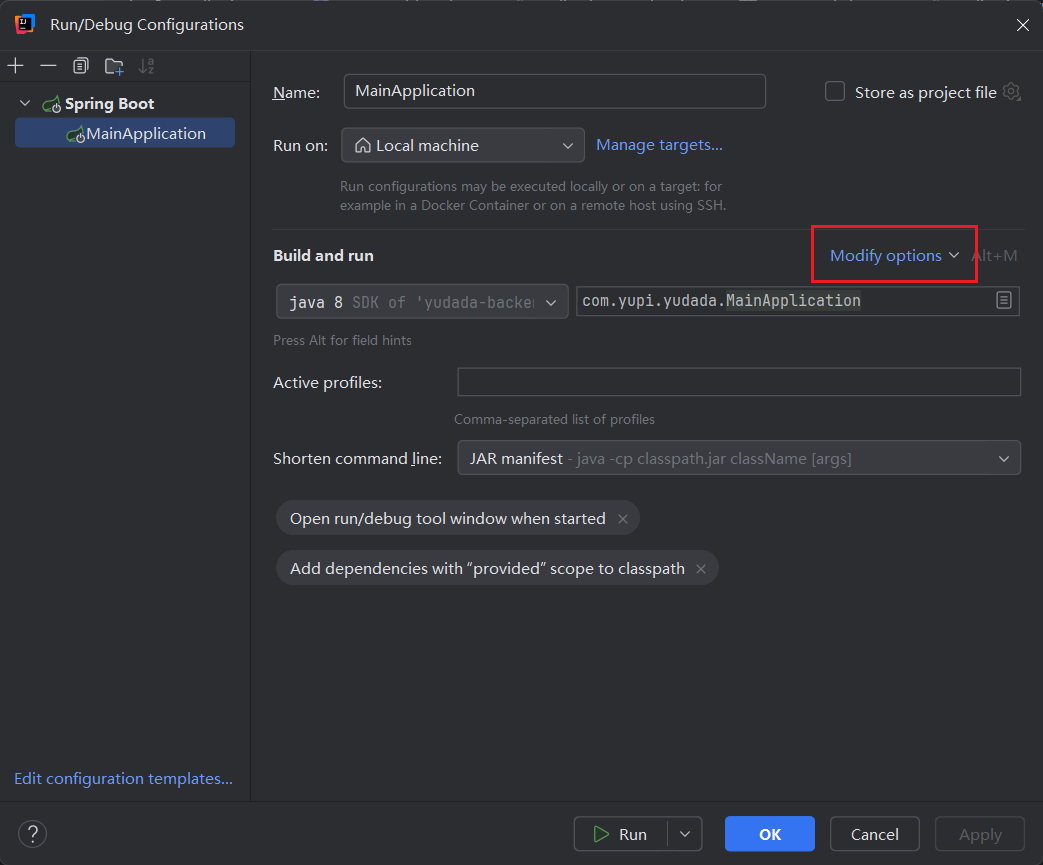This screenshot has height=865, width=1043.
Task: Open help with the question mark icon
Action: coord(33,834)
